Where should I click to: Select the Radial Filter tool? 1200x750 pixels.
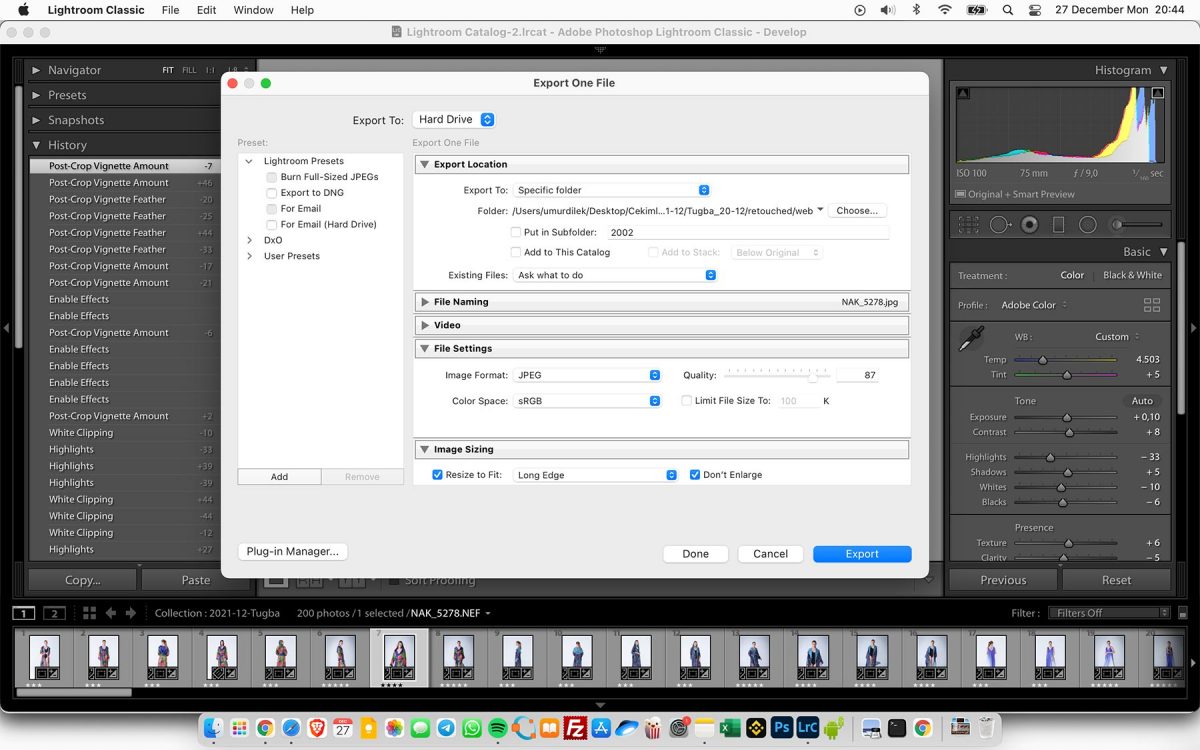(x=1088, y=225)
